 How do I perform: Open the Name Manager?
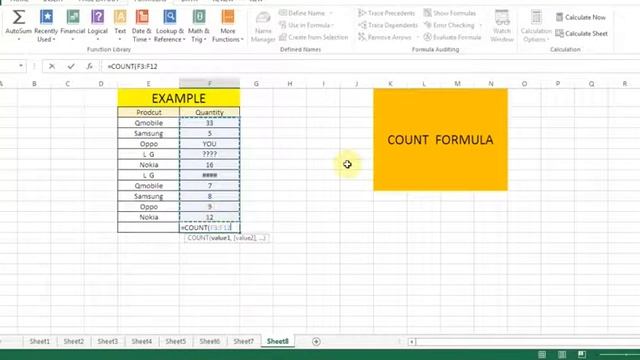(263, 27)
